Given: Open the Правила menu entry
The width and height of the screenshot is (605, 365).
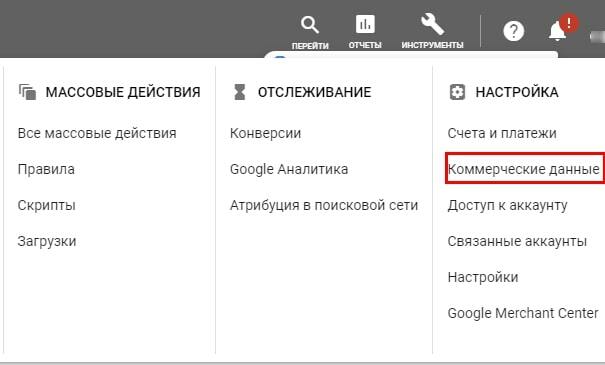Looking at the screenshot, I should [46, 169].
